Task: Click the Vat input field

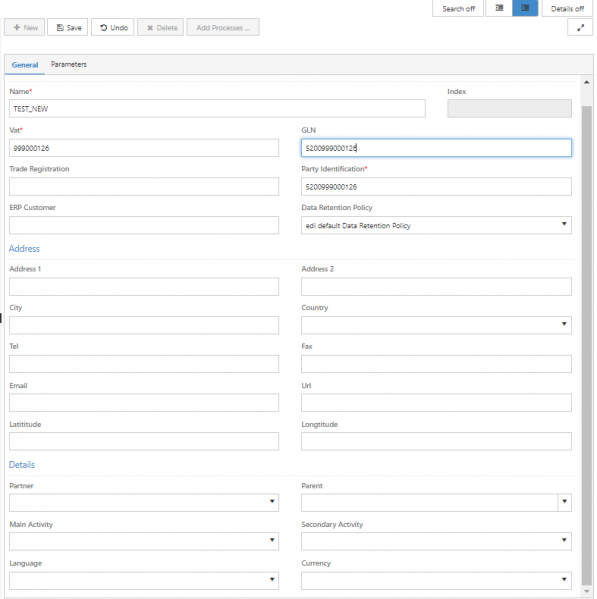Action: tap(144, 148)
